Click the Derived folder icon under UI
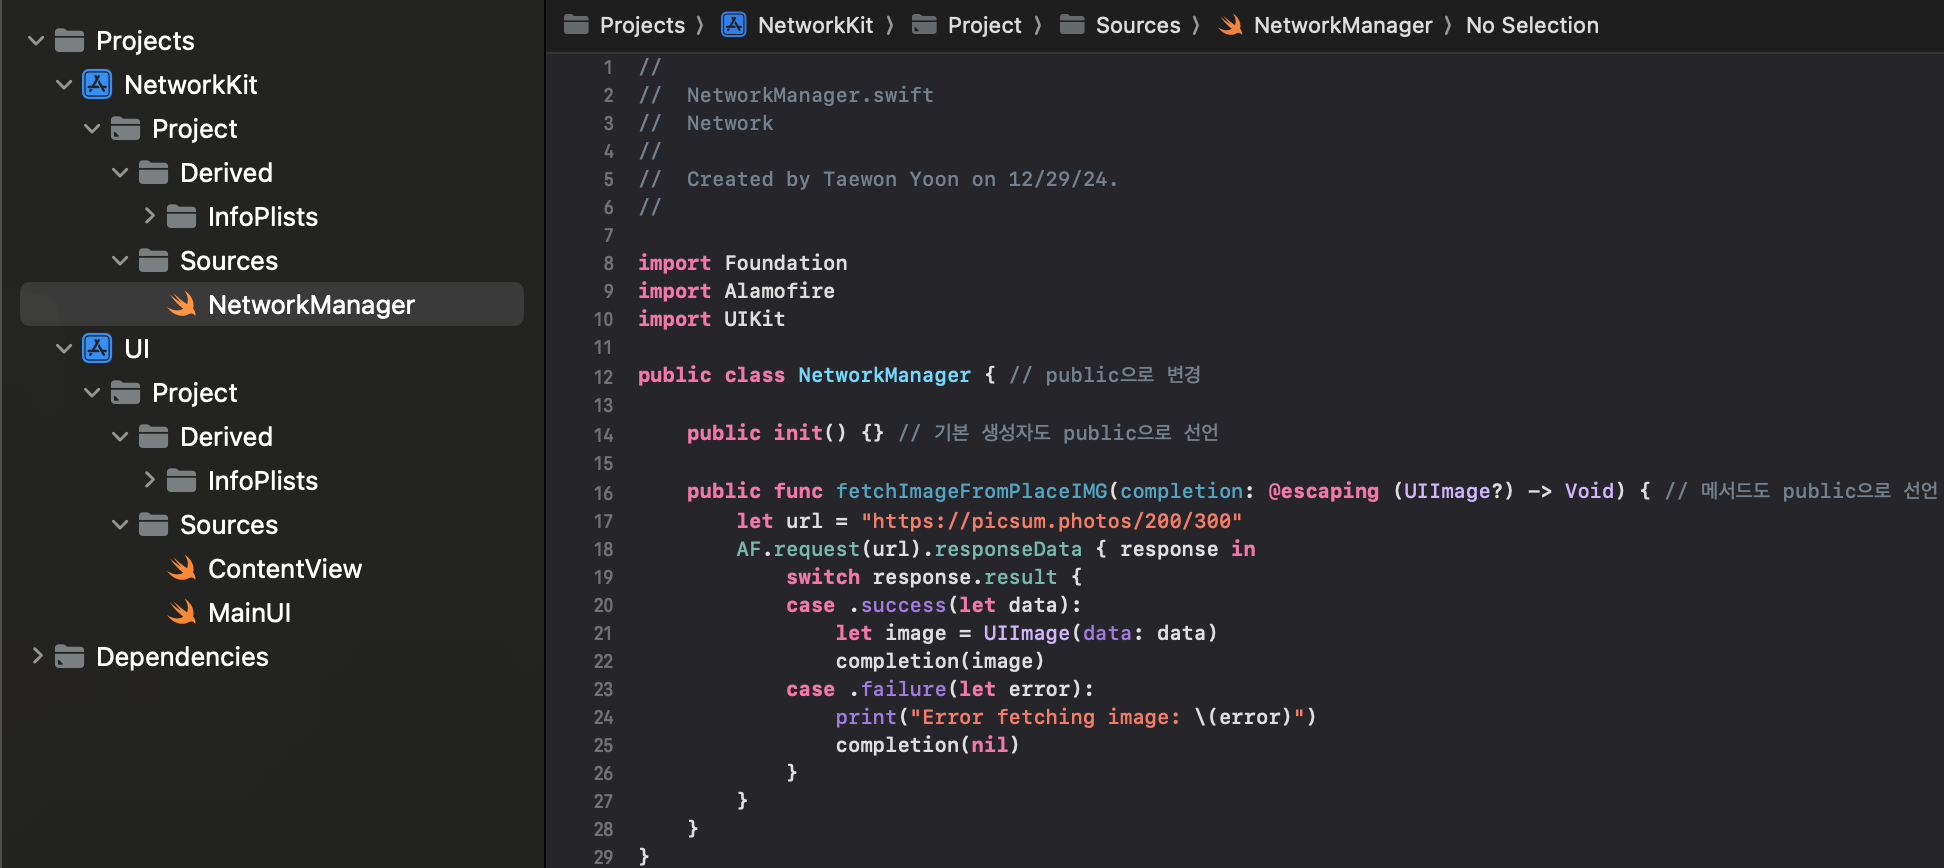 point(153,437)
